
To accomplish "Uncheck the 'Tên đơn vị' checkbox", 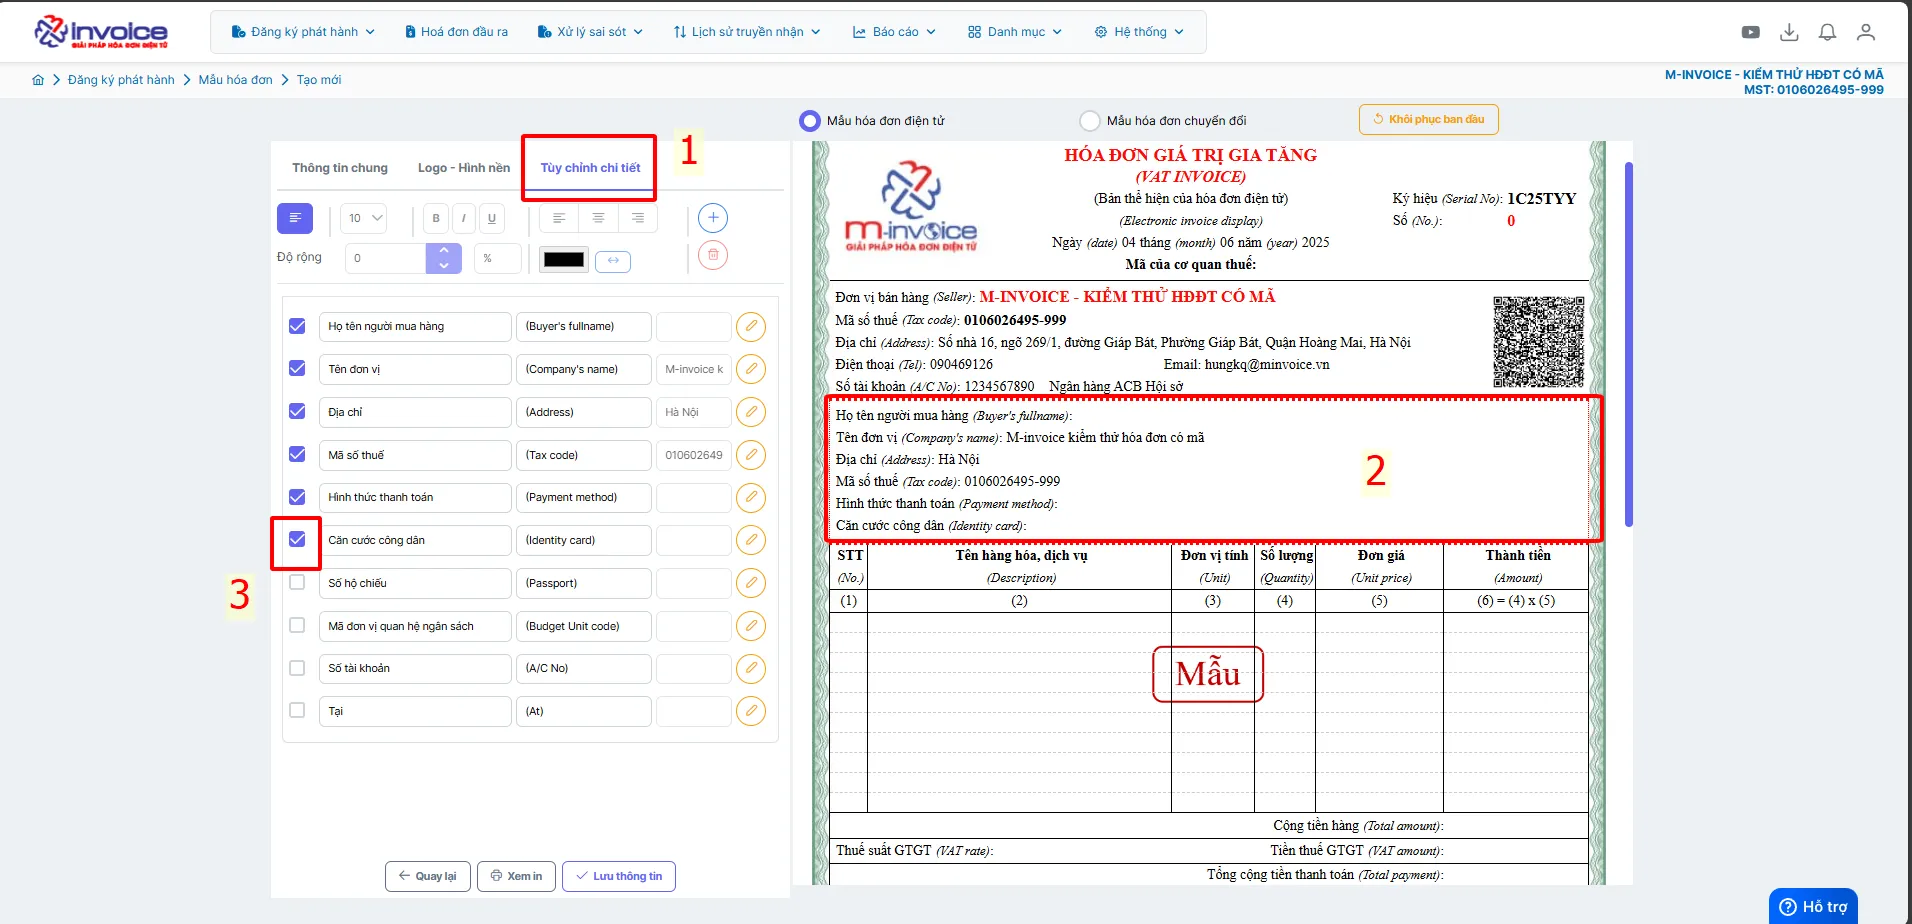I will (297, 368).
